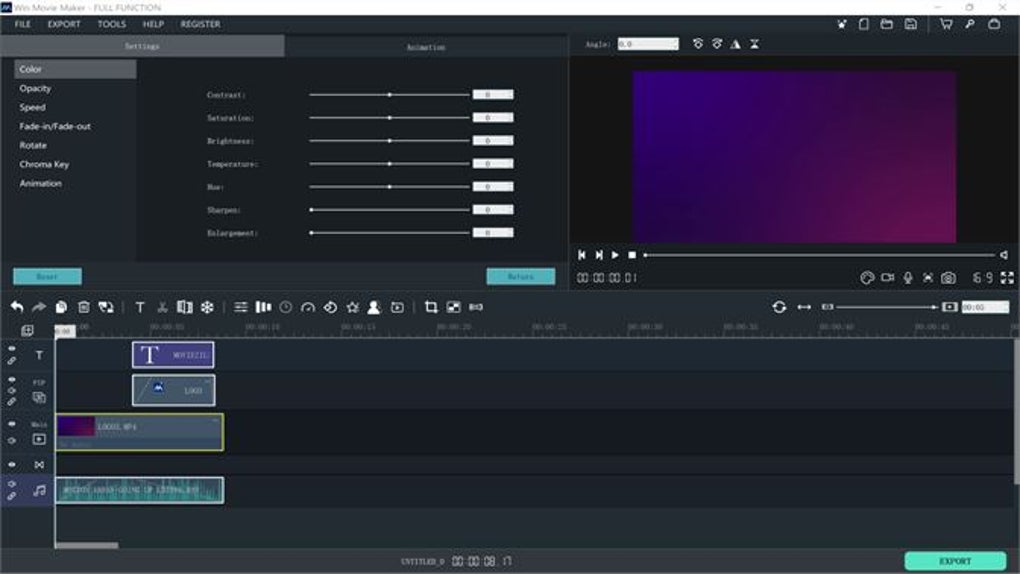This screenshot has width=1020, height=574.
Task: Click the refresh loop icon above timeline
Action: click(x=779, y=307)
